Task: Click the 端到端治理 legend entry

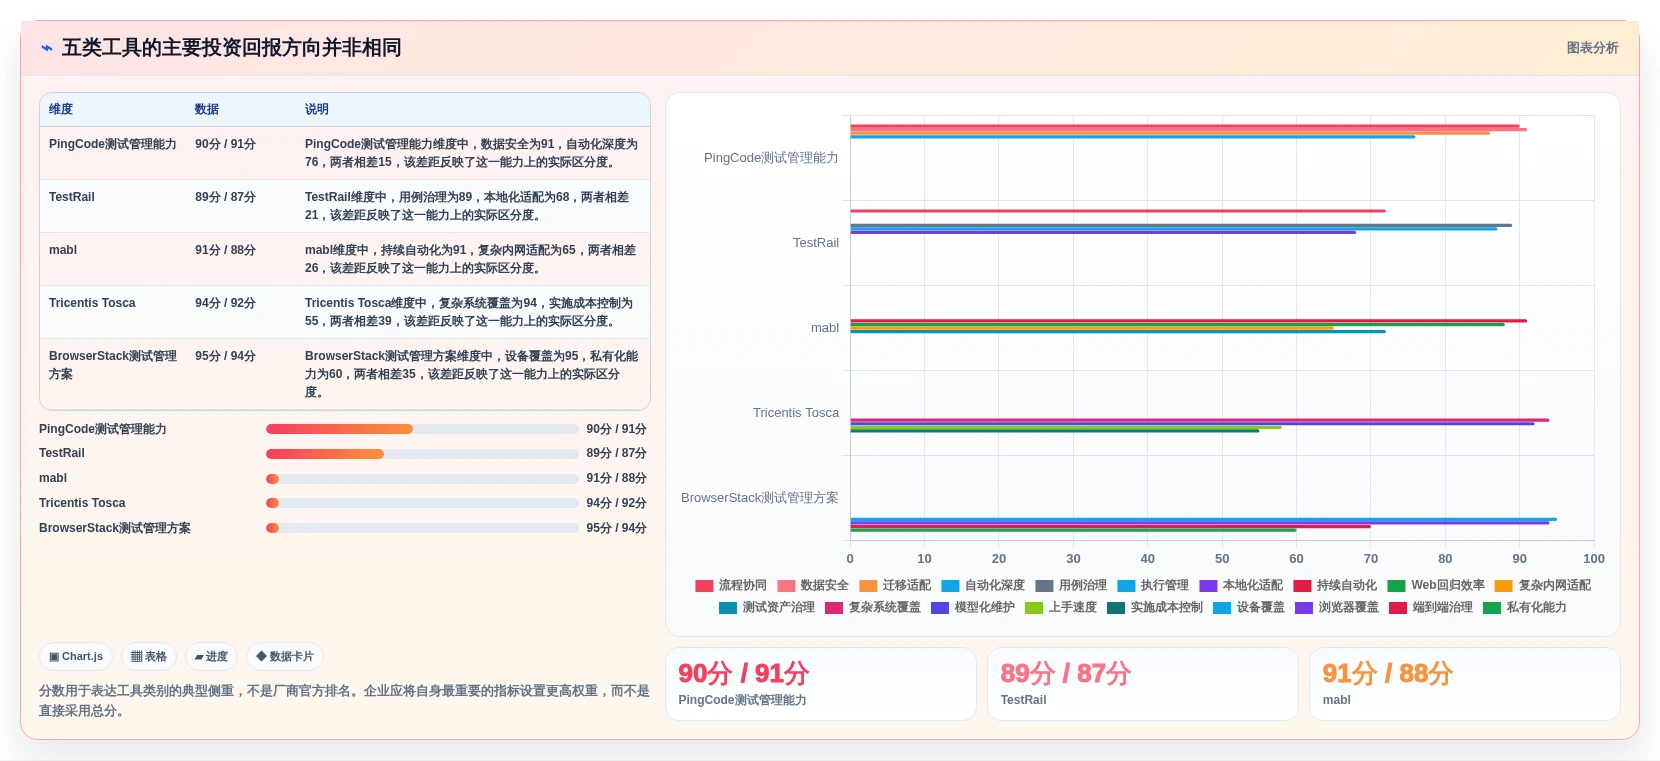Action: click(x=1431, y=608)
